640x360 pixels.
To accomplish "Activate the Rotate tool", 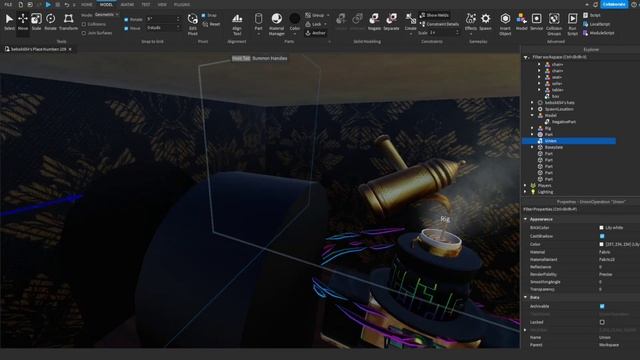I will (x=51, y=22).
